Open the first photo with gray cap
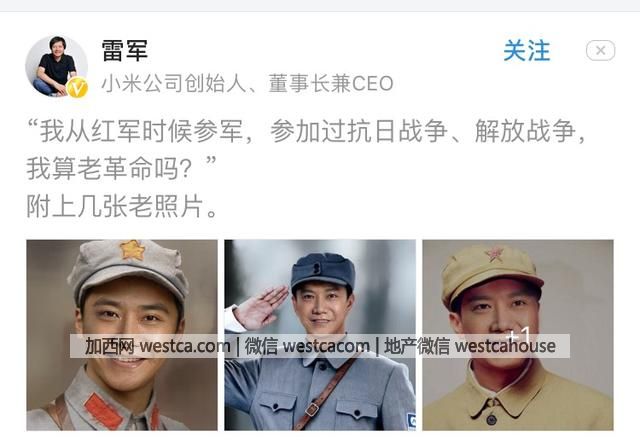Viewport: 640px width, 446px height. 122,335
